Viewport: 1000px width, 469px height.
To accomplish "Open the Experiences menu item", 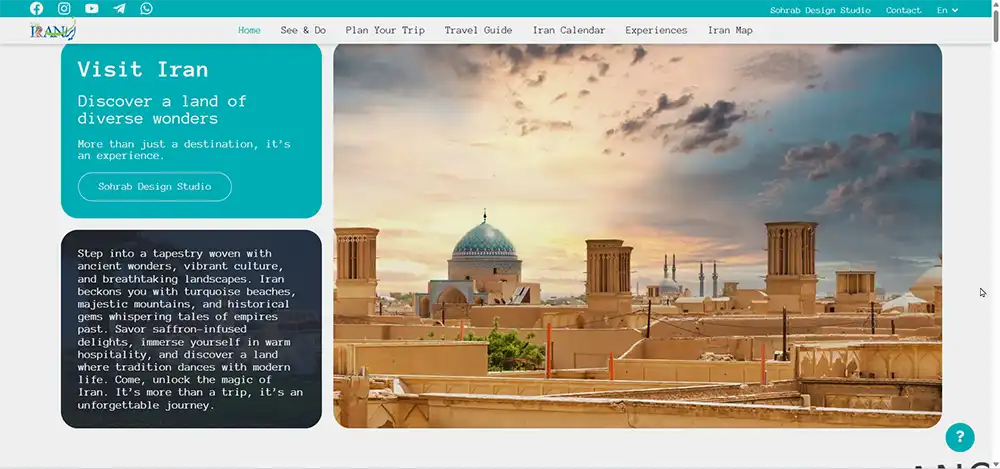I will pyautogui.click(x=656, y=30).
